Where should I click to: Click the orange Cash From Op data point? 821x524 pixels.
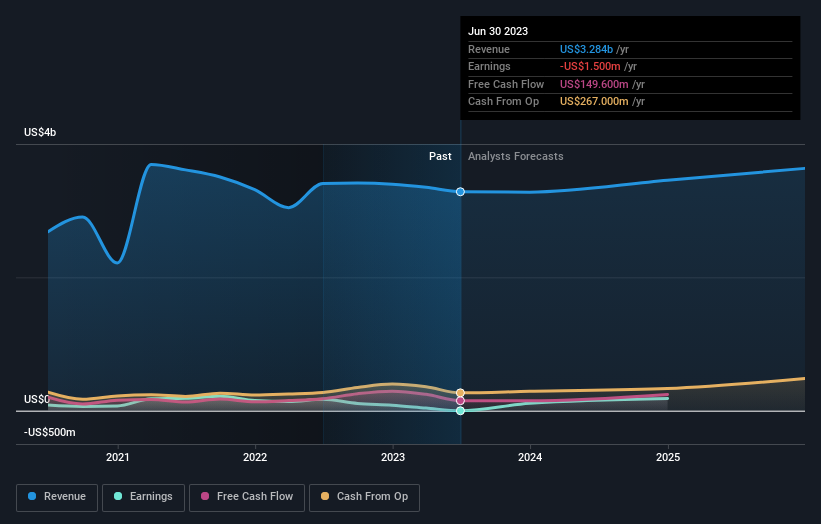[460, 393]
